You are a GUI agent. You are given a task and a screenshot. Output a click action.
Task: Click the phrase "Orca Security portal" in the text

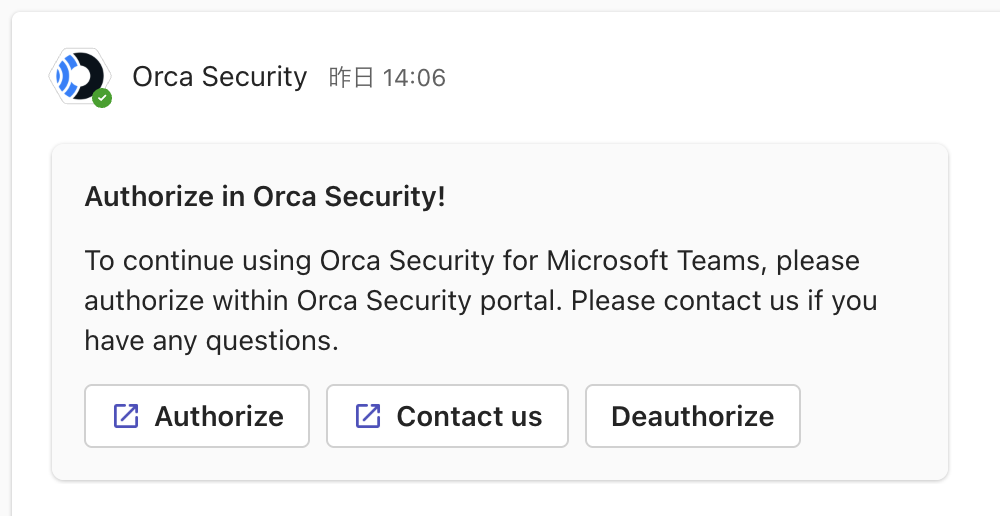tap(429, 301)
